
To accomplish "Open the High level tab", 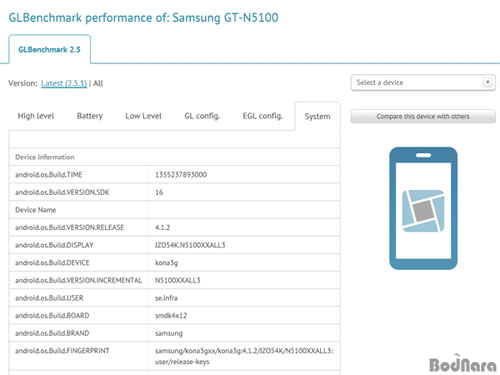I will click(x=36, y=116).
